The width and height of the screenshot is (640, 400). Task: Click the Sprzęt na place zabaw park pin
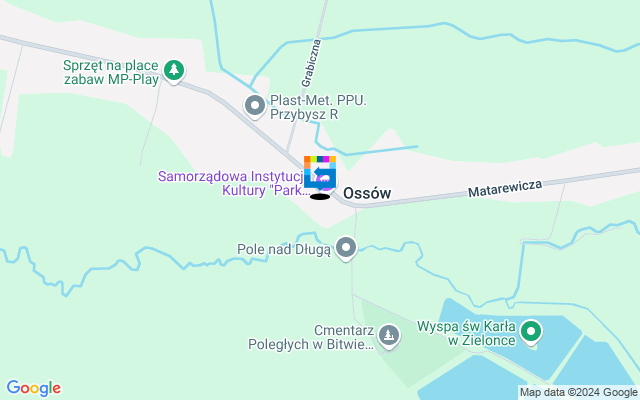(174, 71)
